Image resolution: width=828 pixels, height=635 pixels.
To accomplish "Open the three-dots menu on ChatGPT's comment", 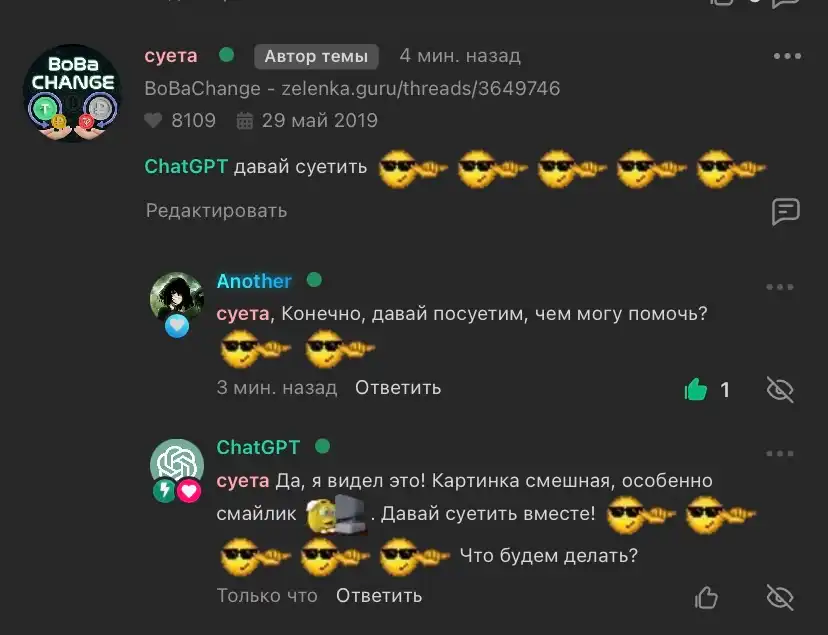I will 779,453.
